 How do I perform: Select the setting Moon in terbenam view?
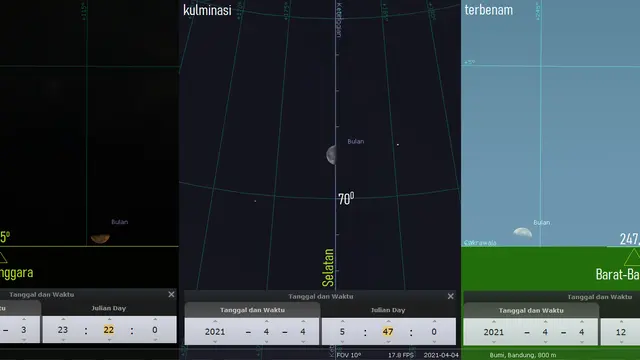click(522, 233)
